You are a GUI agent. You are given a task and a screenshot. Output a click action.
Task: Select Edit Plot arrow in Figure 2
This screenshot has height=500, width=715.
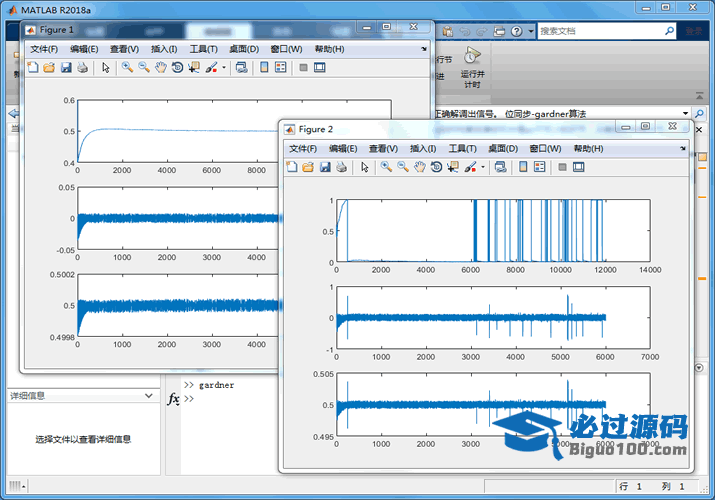(x=365, y=167)
